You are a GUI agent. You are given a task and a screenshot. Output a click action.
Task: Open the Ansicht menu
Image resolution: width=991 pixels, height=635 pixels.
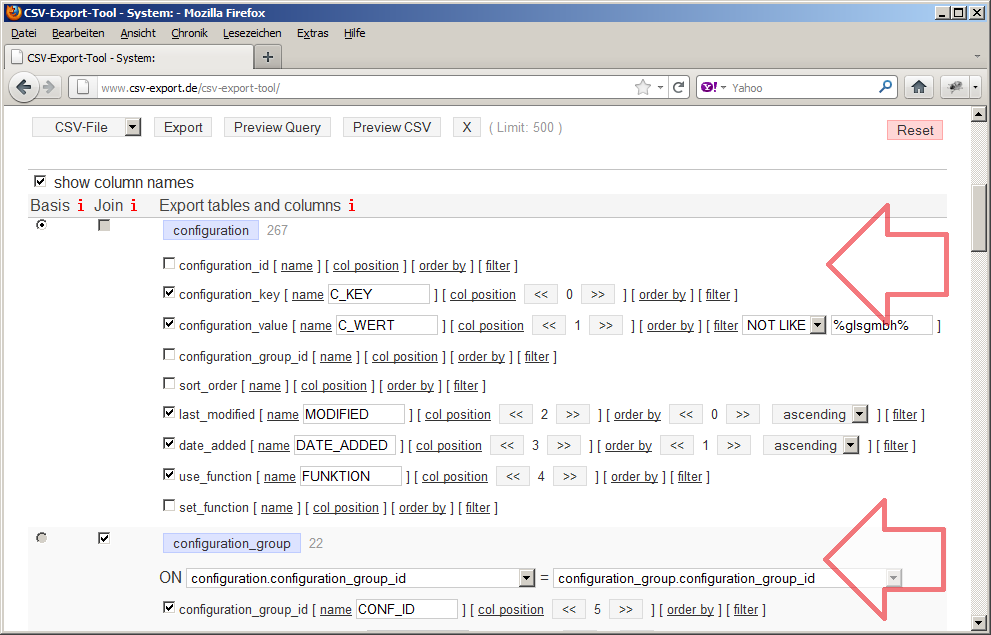[x=138, y=33]
